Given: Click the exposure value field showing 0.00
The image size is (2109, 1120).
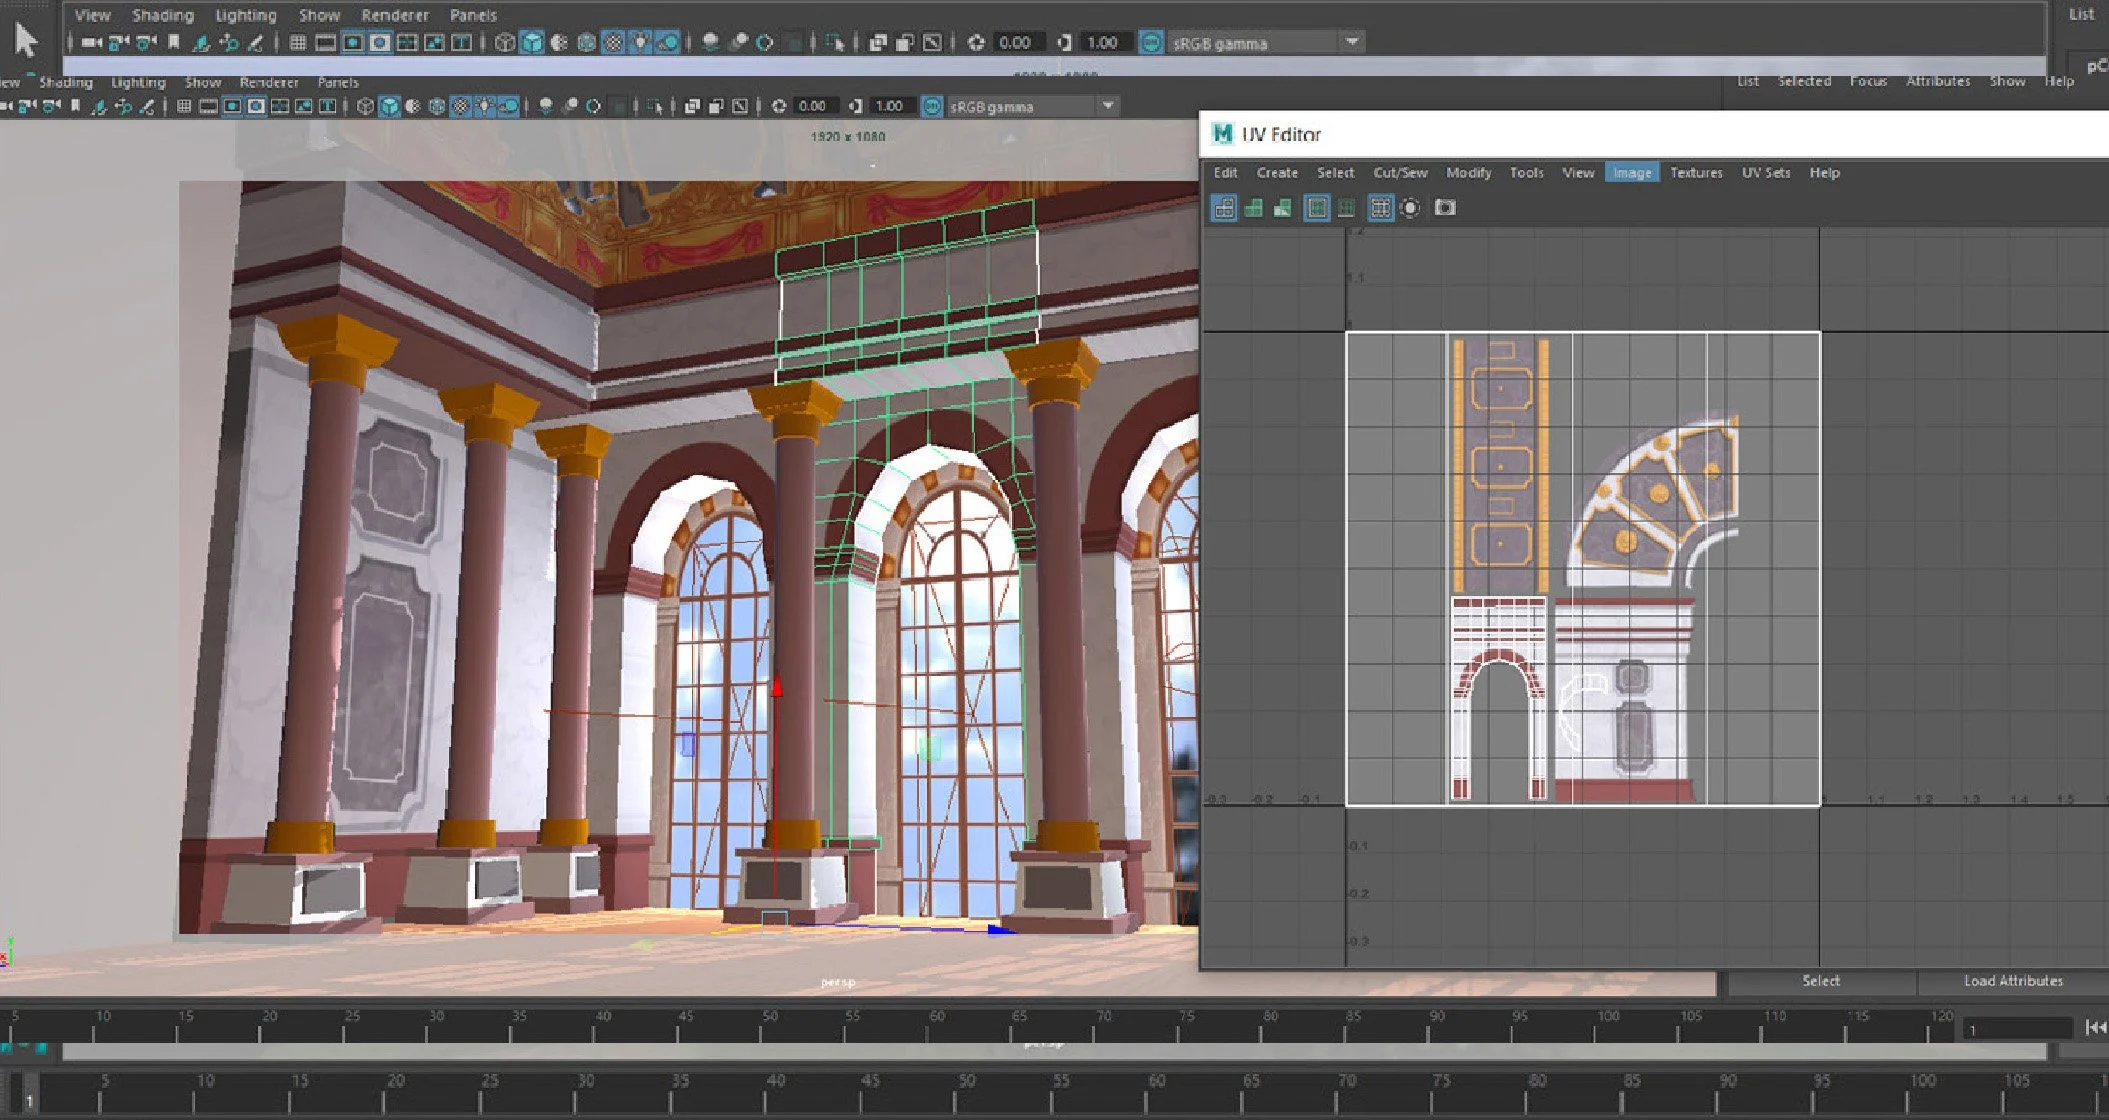Looking at the screenshot, I should (x=1014, y=43).
